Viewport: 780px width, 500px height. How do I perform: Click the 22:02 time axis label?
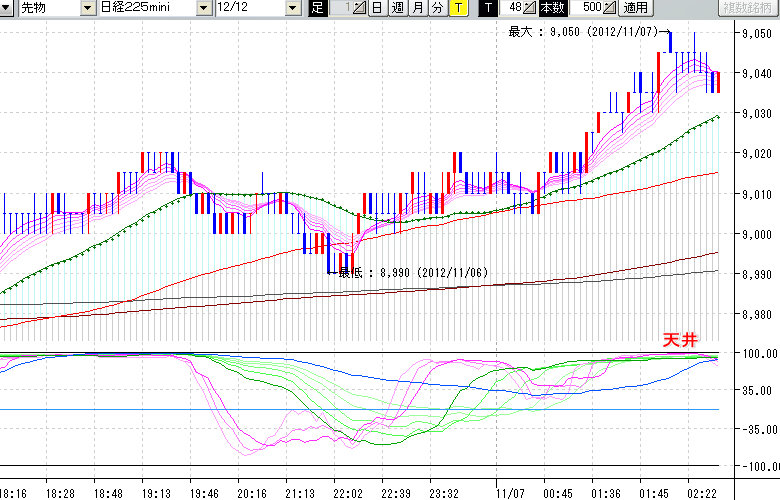pos(347,493)
